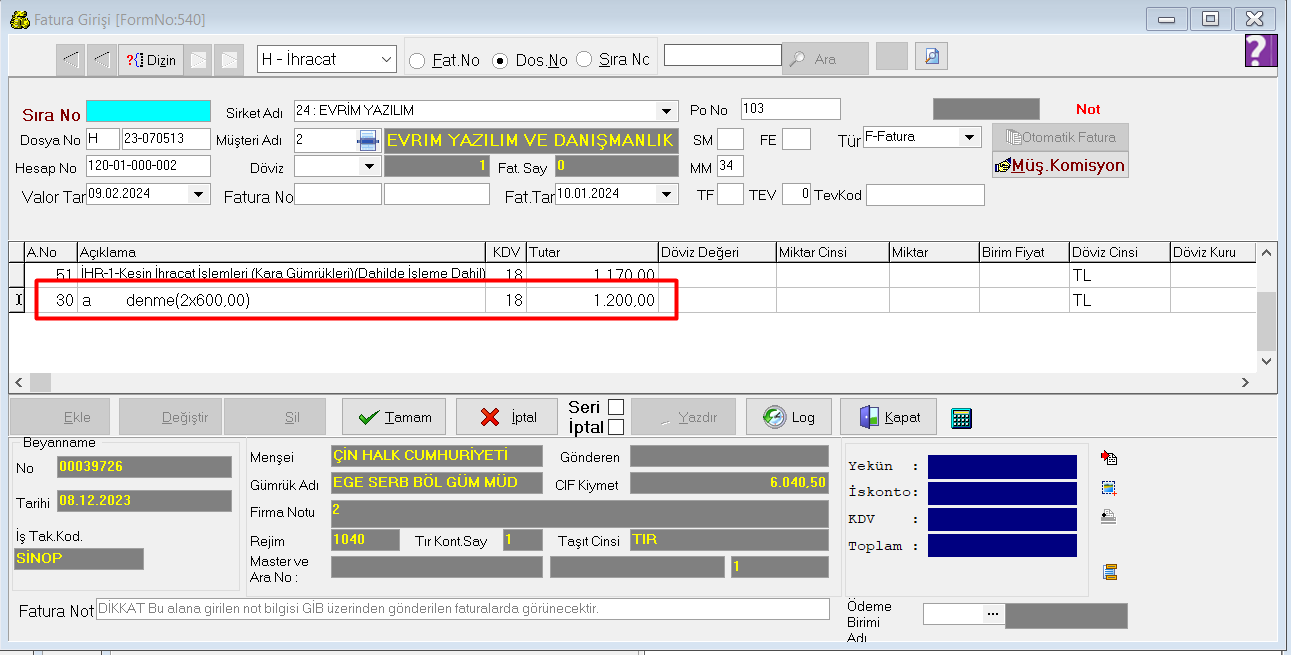Click the Fatura Not input field
The width and height of the screenshot is (1291, 655).
tap(462, 609)
